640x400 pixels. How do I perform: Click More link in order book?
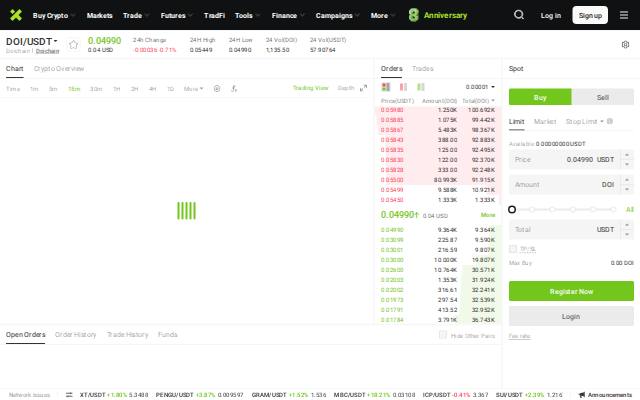point(488,215)
